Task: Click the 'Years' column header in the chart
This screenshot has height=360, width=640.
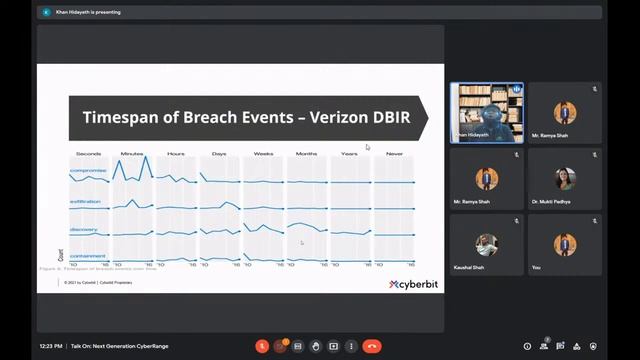Action: coord(349,154)
